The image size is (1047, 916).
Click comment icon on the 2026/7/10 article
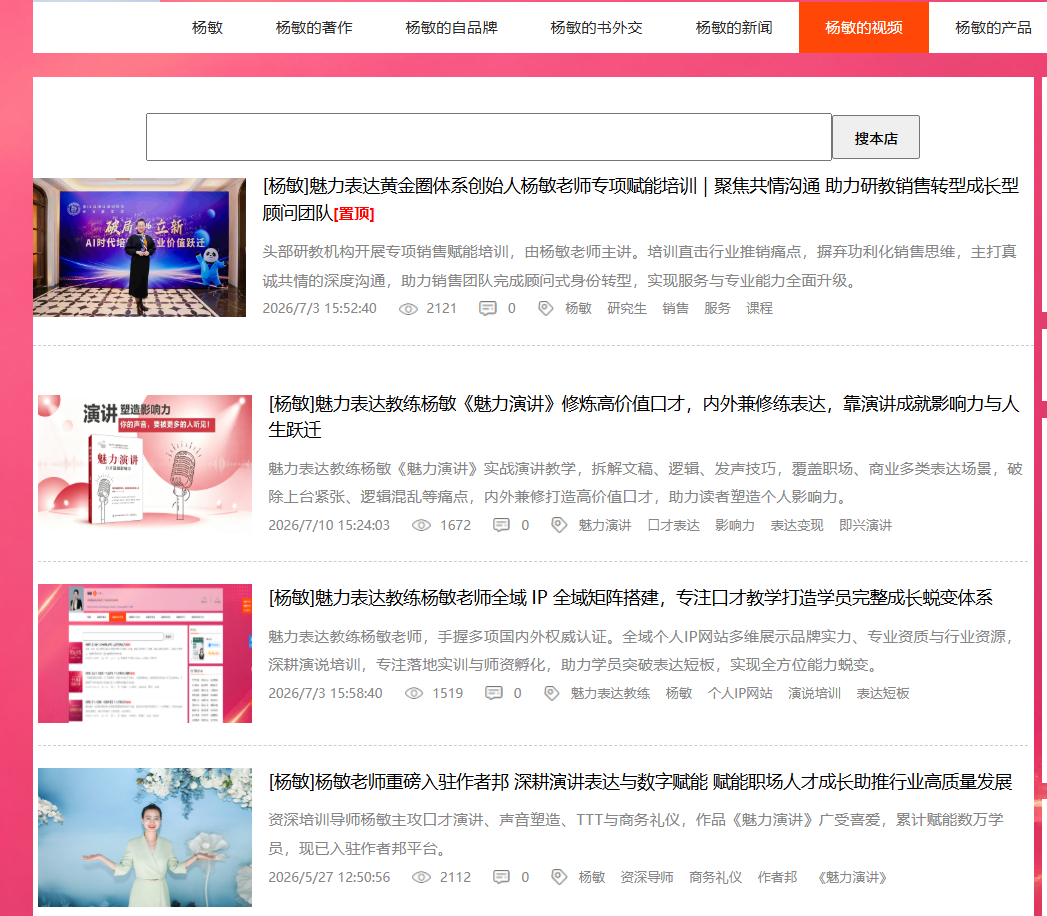pos(501,525)
